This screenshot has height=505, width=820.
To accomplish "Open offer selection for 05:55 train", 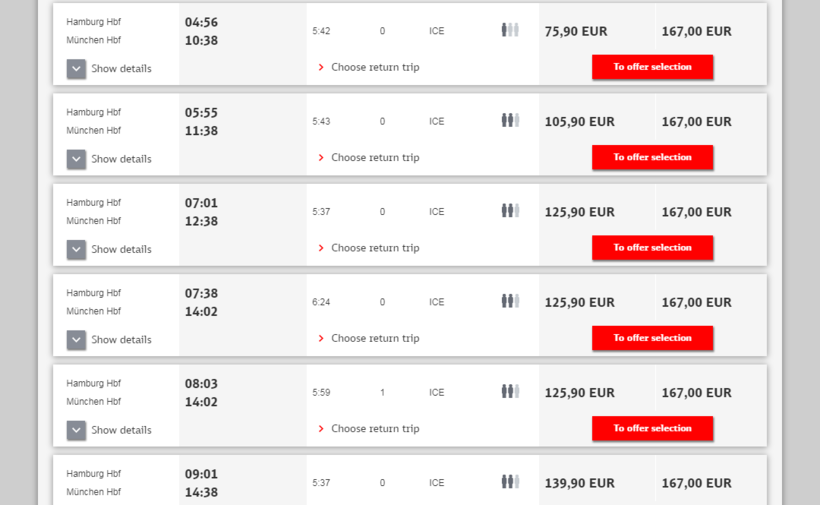I will (652, 157).
